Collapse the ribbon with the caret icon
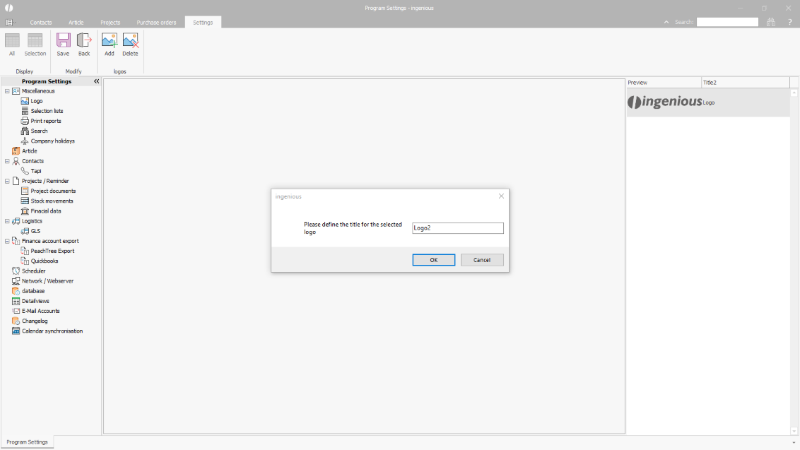Image resolution: width=800 pixels, height=450 pixels. coord(666,22)
